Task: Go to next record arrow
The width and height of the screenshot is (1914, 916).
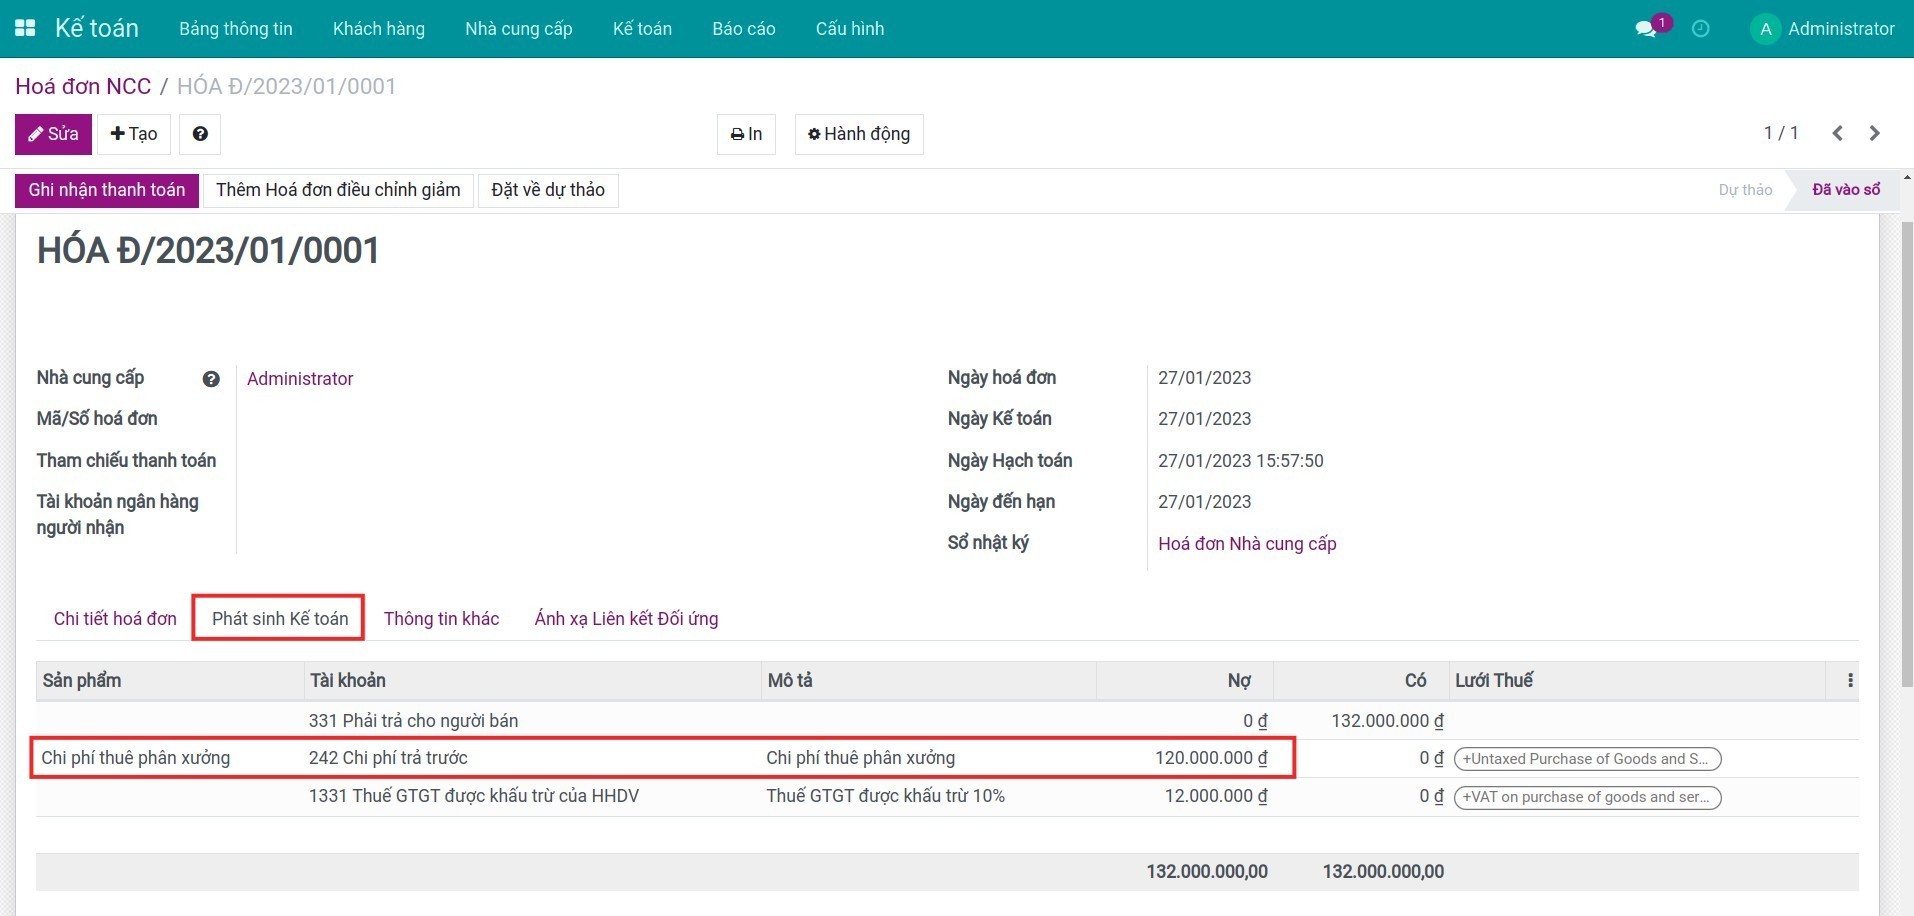Action: [1875, 133]
